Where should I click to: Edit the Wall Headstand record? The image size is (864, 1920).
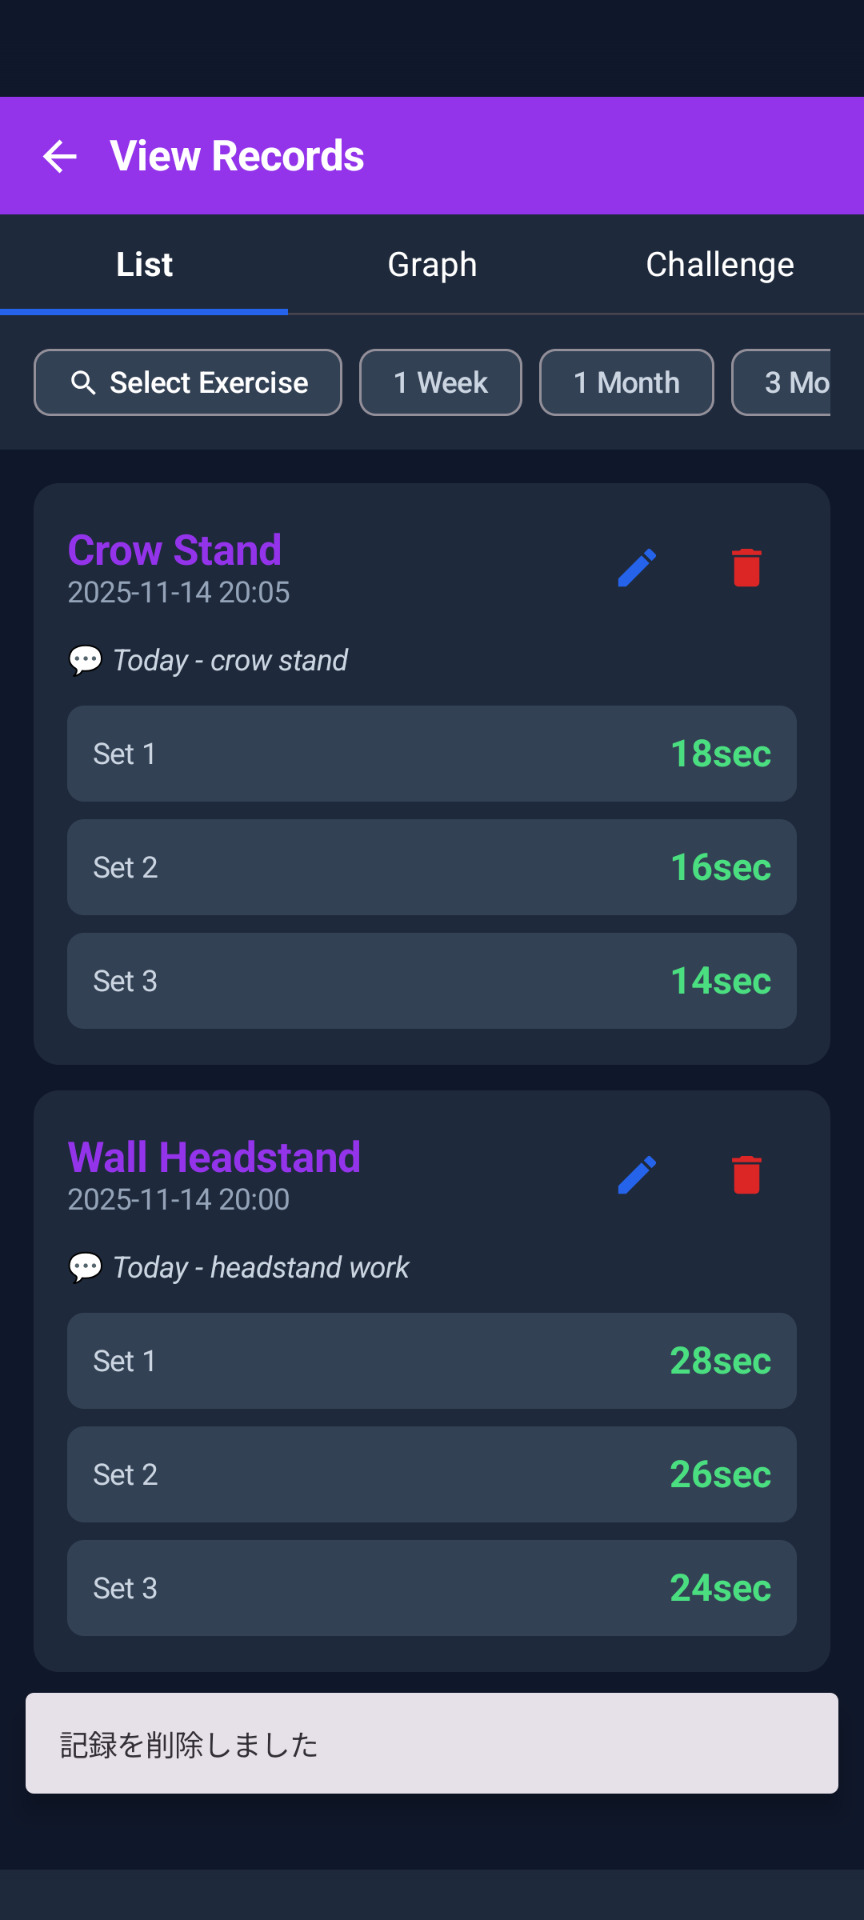(x=637, y=1175)
